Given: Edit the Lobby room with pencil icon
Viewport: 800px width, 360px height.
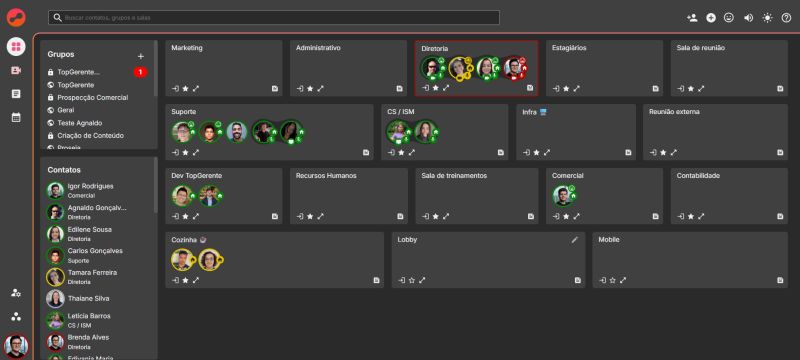Looking at the screenshot, I should (575, 240).
